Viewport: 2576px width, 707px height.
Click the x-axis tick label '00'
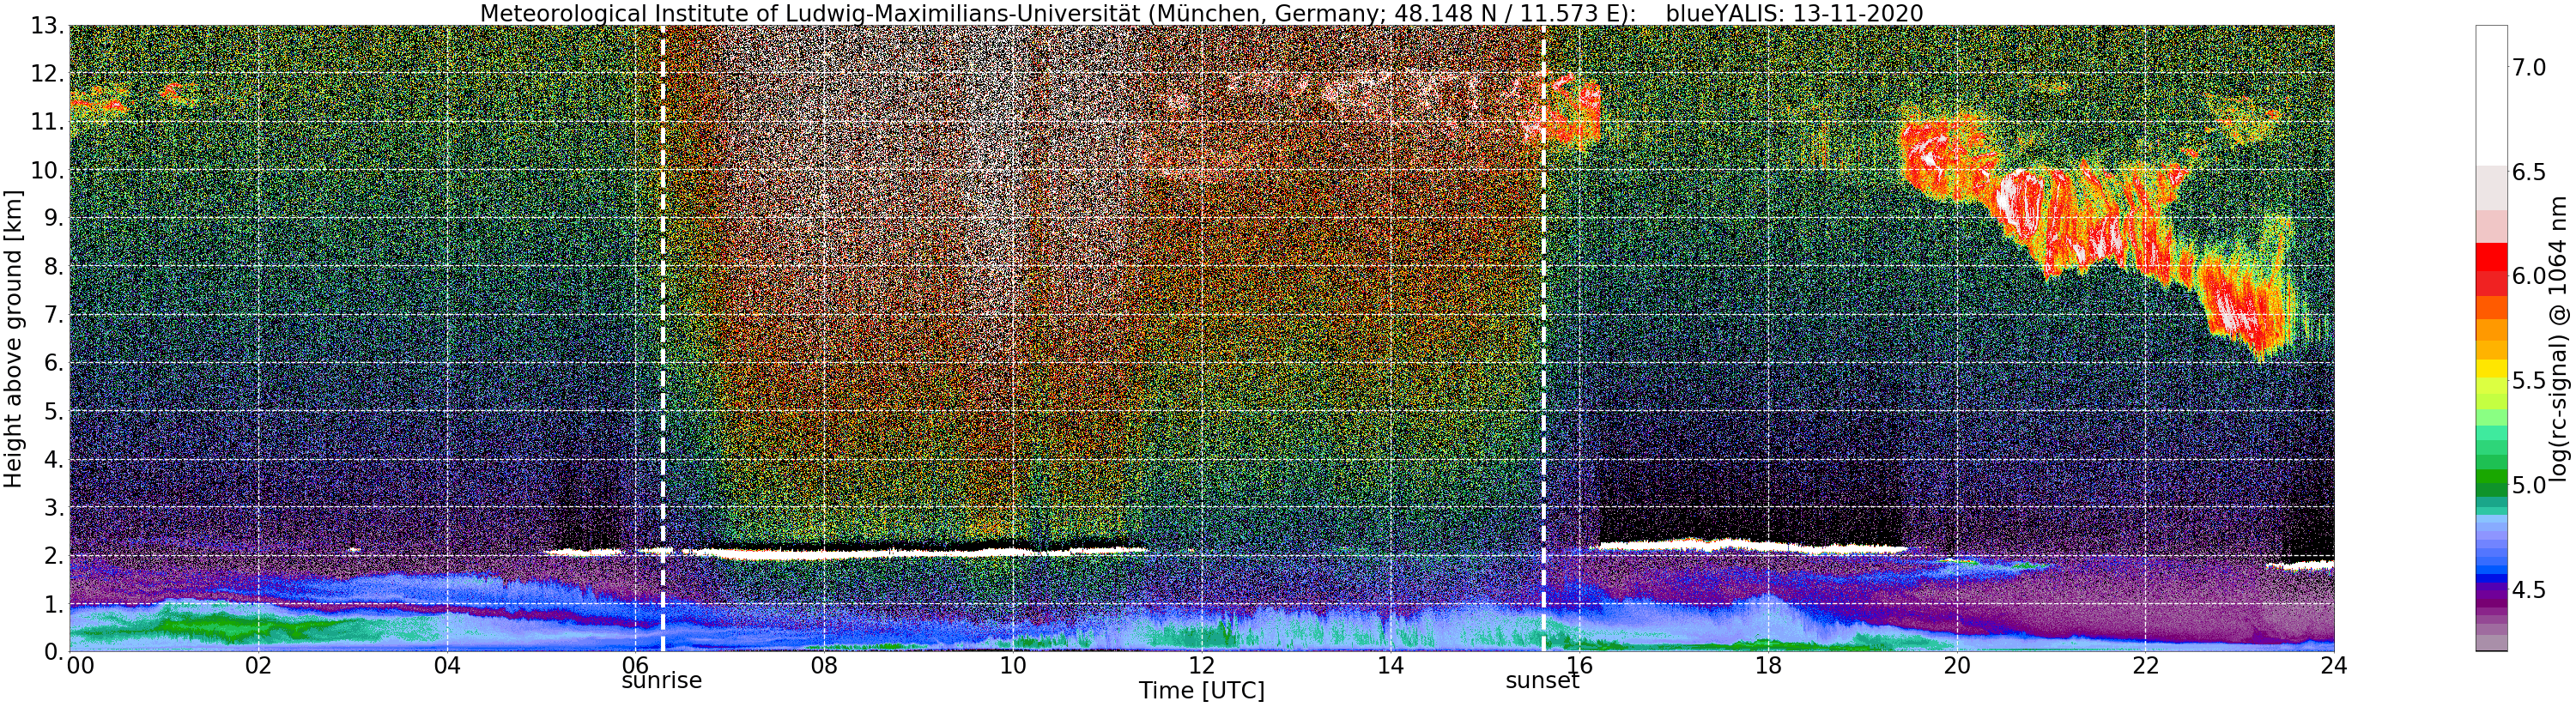[80, 666]
